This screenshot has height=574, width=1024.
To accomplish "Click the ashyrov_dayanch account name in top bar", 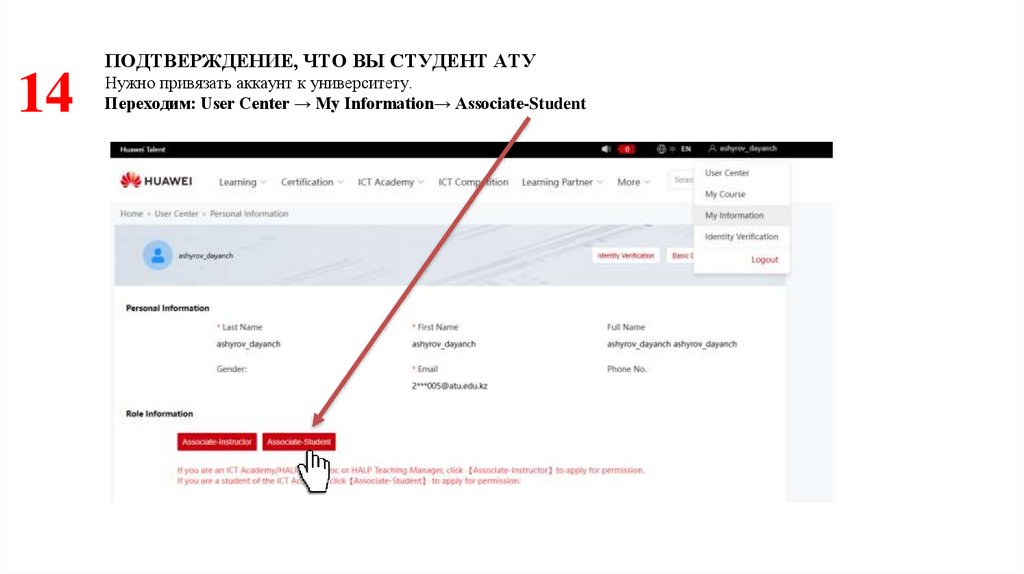I will pos(748,149).
